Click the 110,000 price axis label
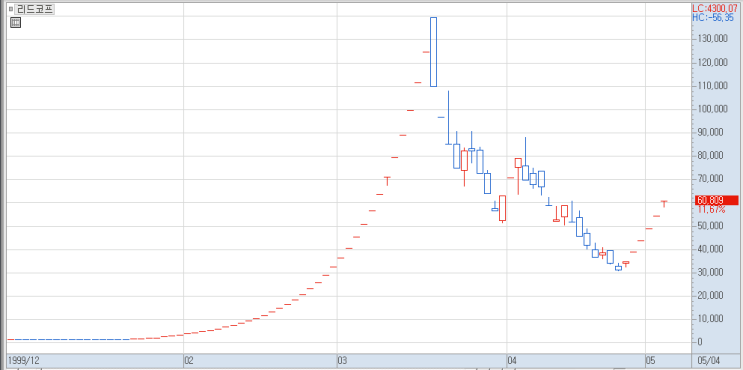743x370 pixels. coord(712,85)
